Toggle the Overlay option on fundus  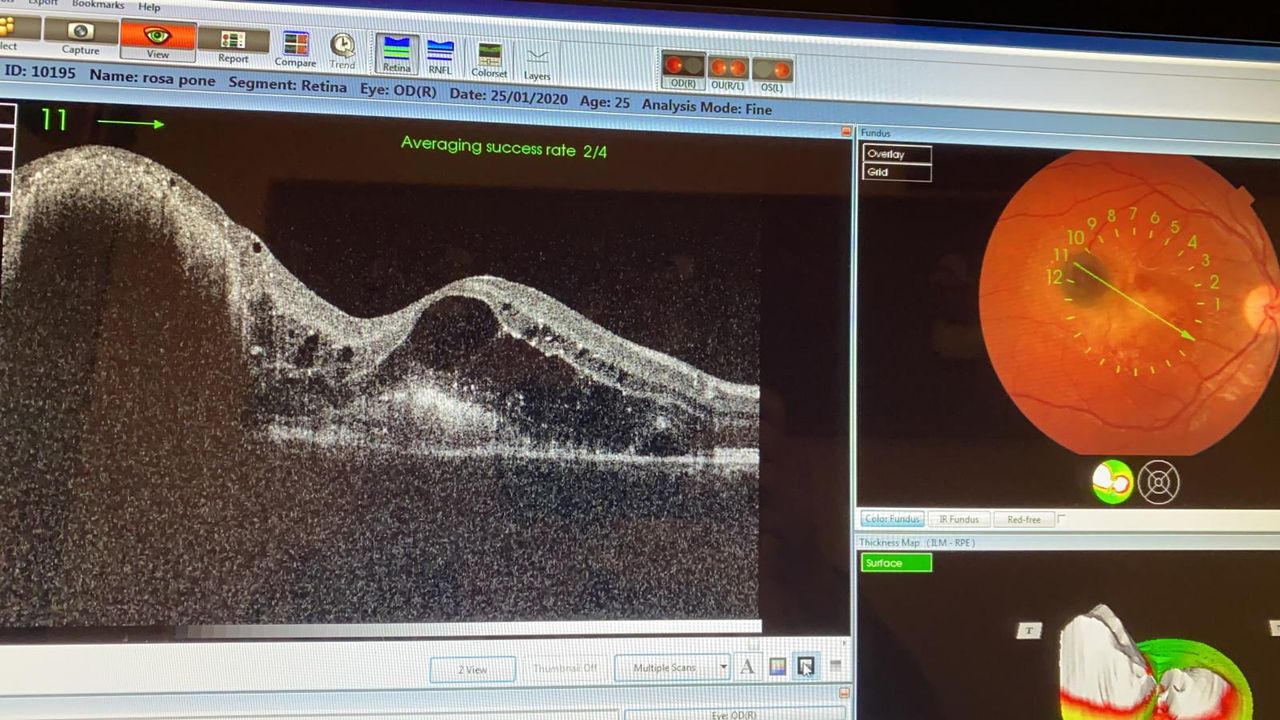[x=896, y=154]
